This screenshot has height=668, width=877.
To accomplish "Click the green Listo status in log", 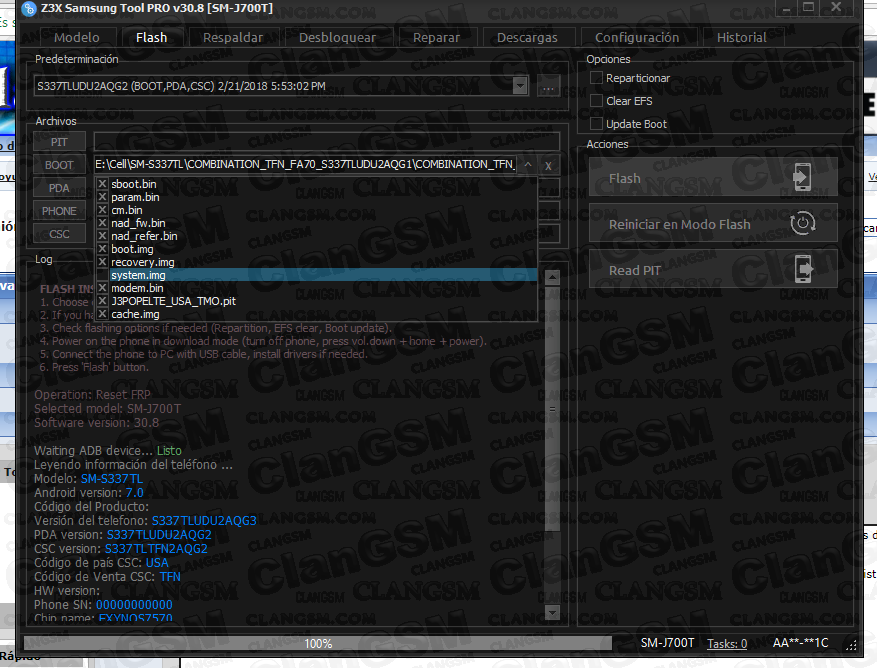I will coord(169,451).
